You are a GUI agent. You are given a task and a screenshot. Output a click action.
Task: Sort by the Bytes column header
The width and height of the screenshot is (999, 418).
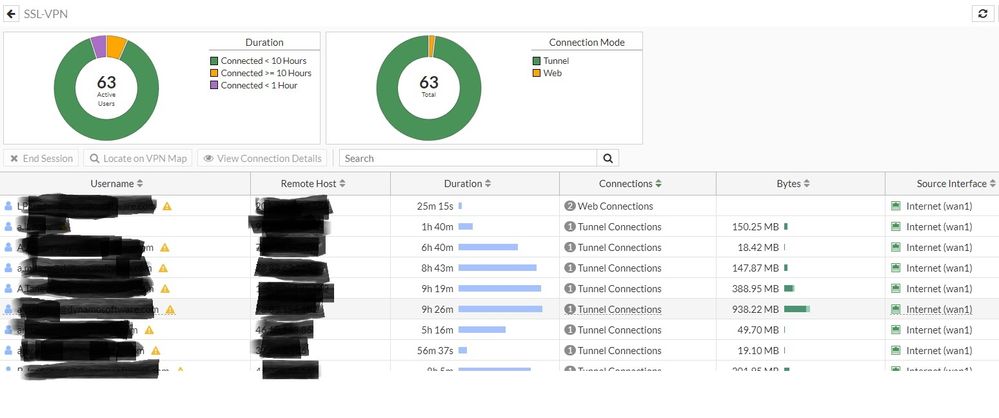[x=793, y=184]
